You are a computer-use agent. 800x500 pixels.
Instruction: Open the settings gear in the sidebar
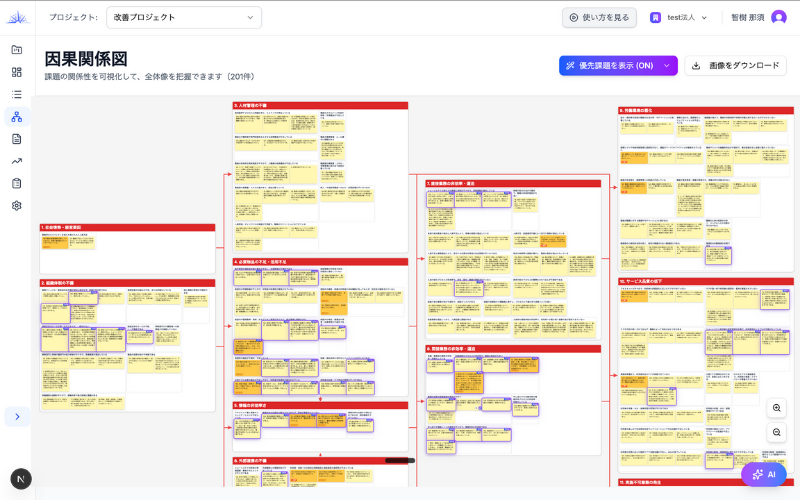click(17, 206)
